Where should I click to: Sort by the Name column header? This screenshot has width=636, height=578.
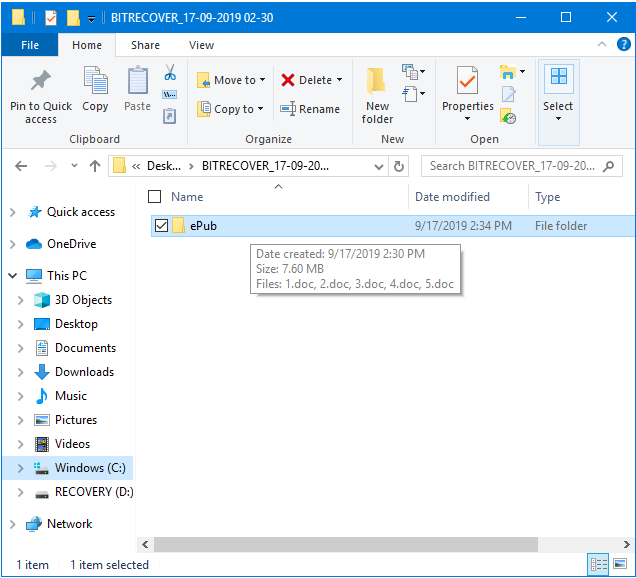[x=278, y=197]
